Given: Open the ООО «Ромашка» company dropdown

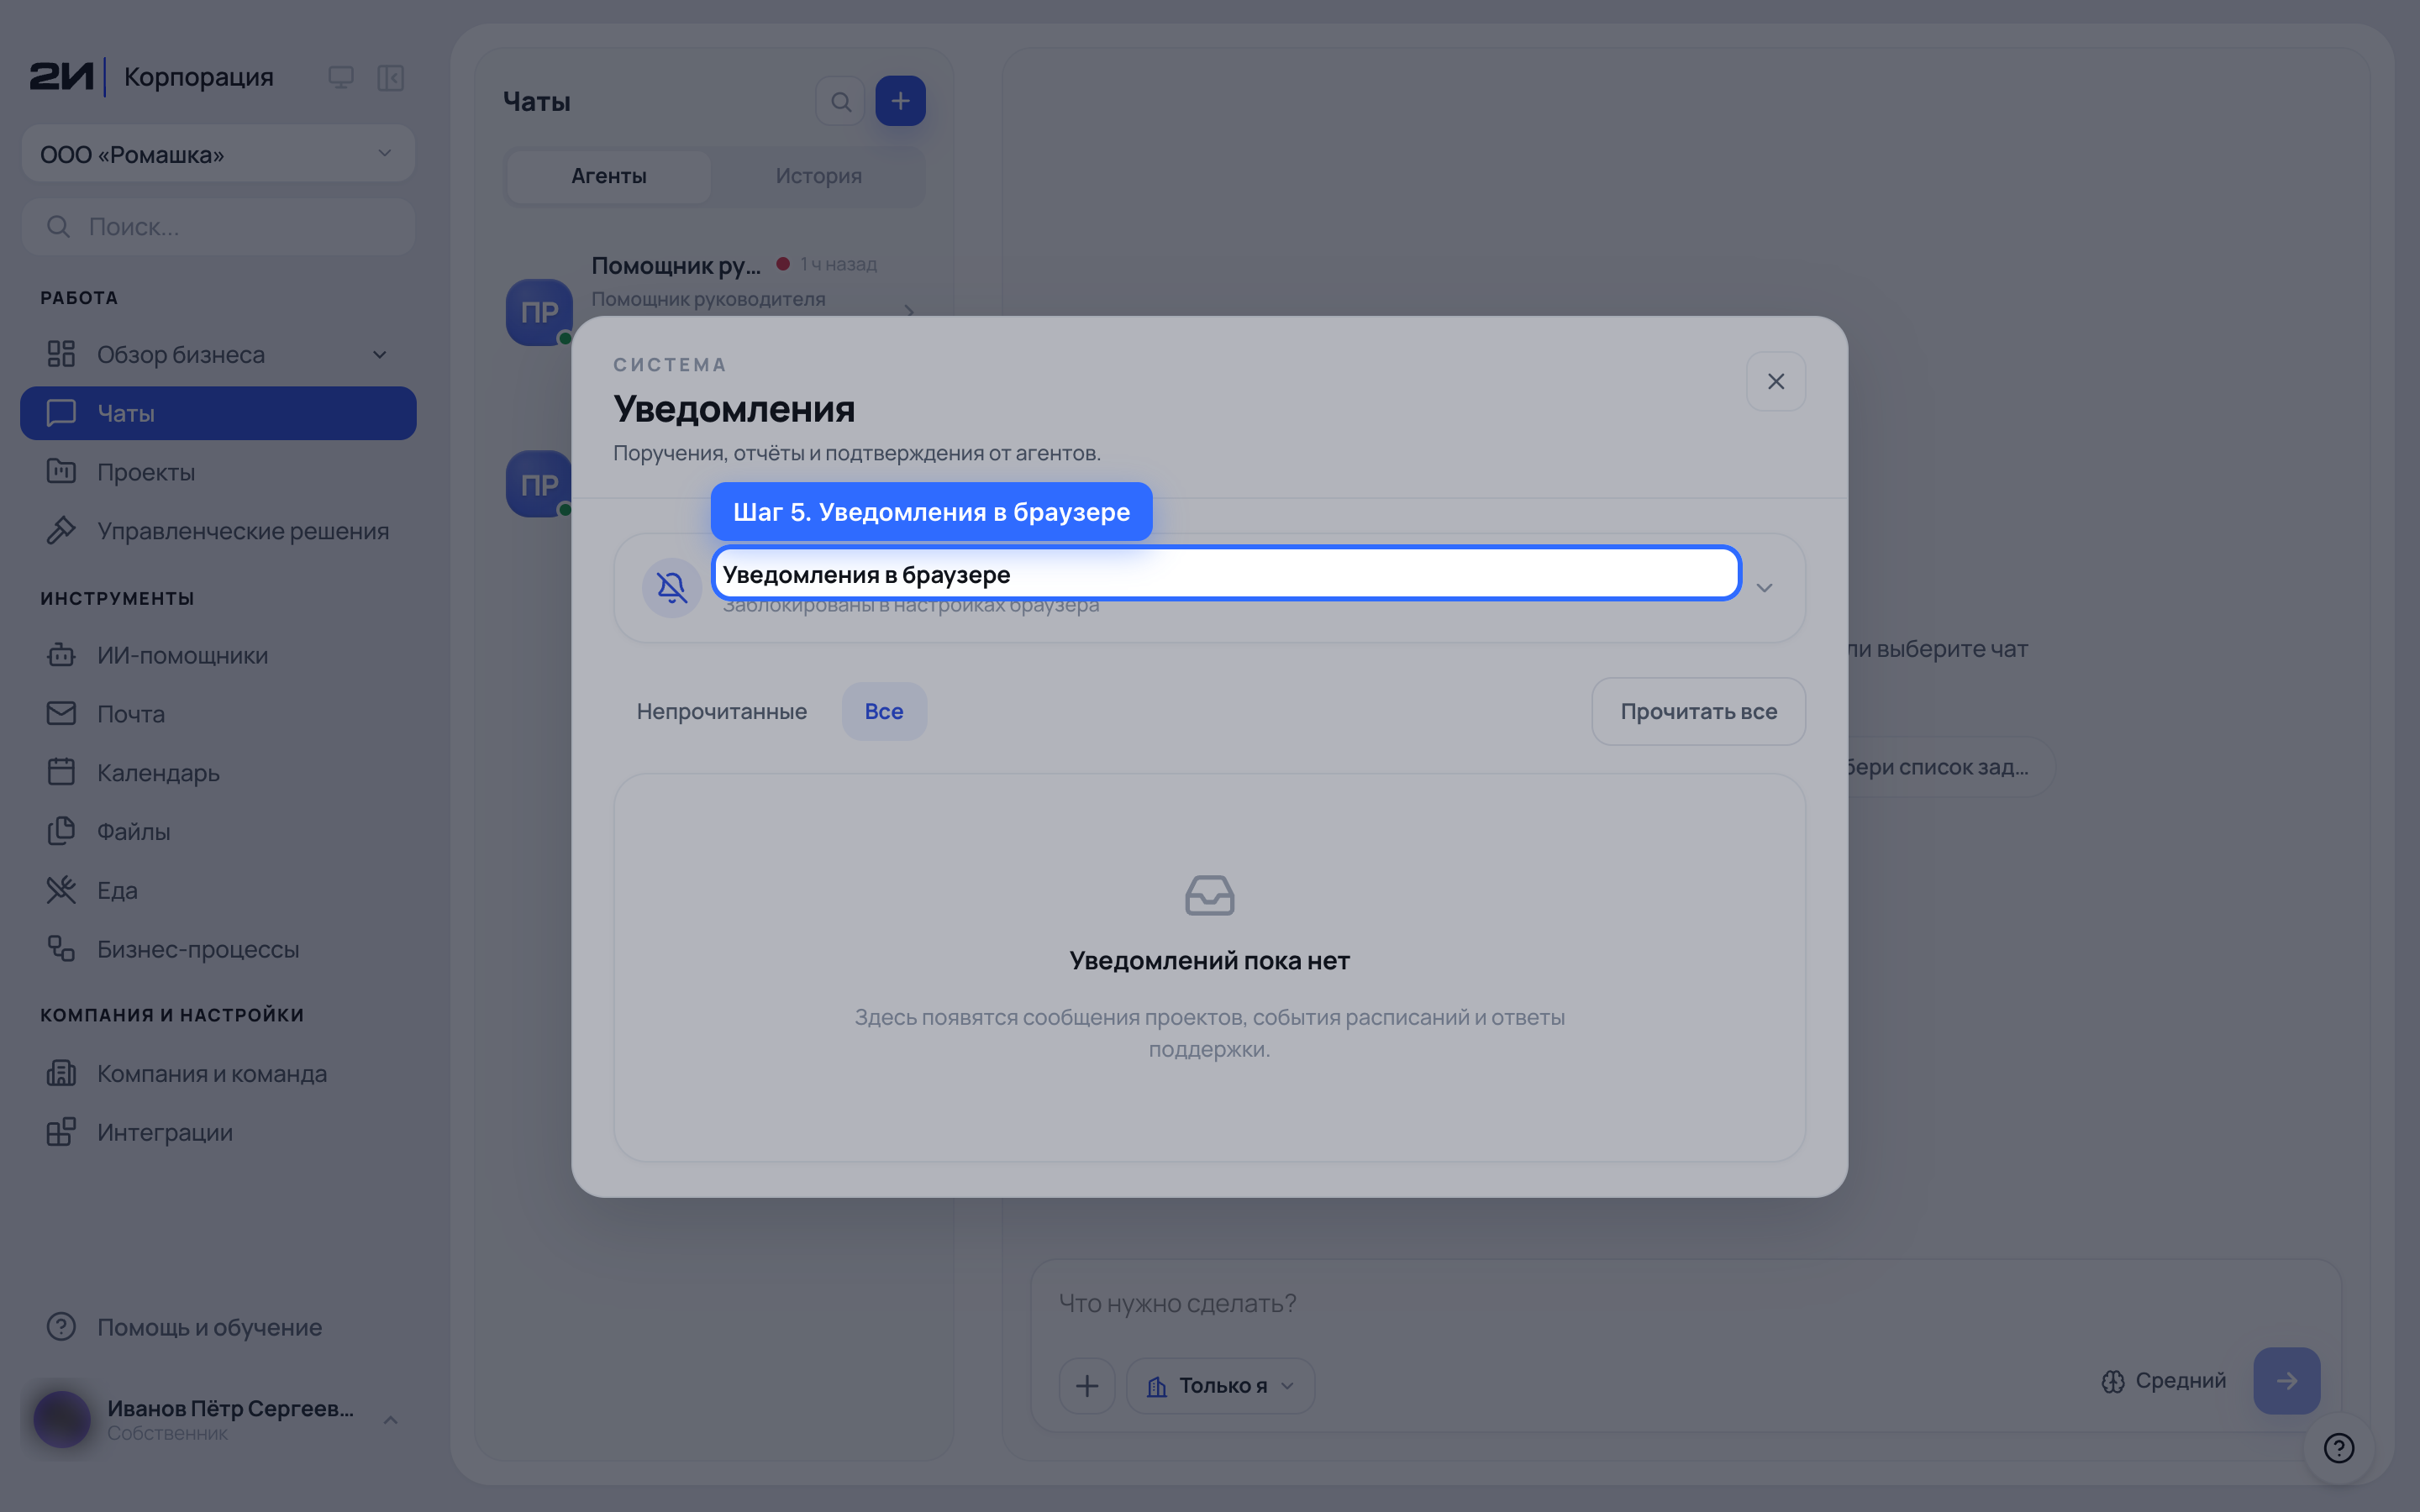Looking at the screenshot, I should [218, 154].
